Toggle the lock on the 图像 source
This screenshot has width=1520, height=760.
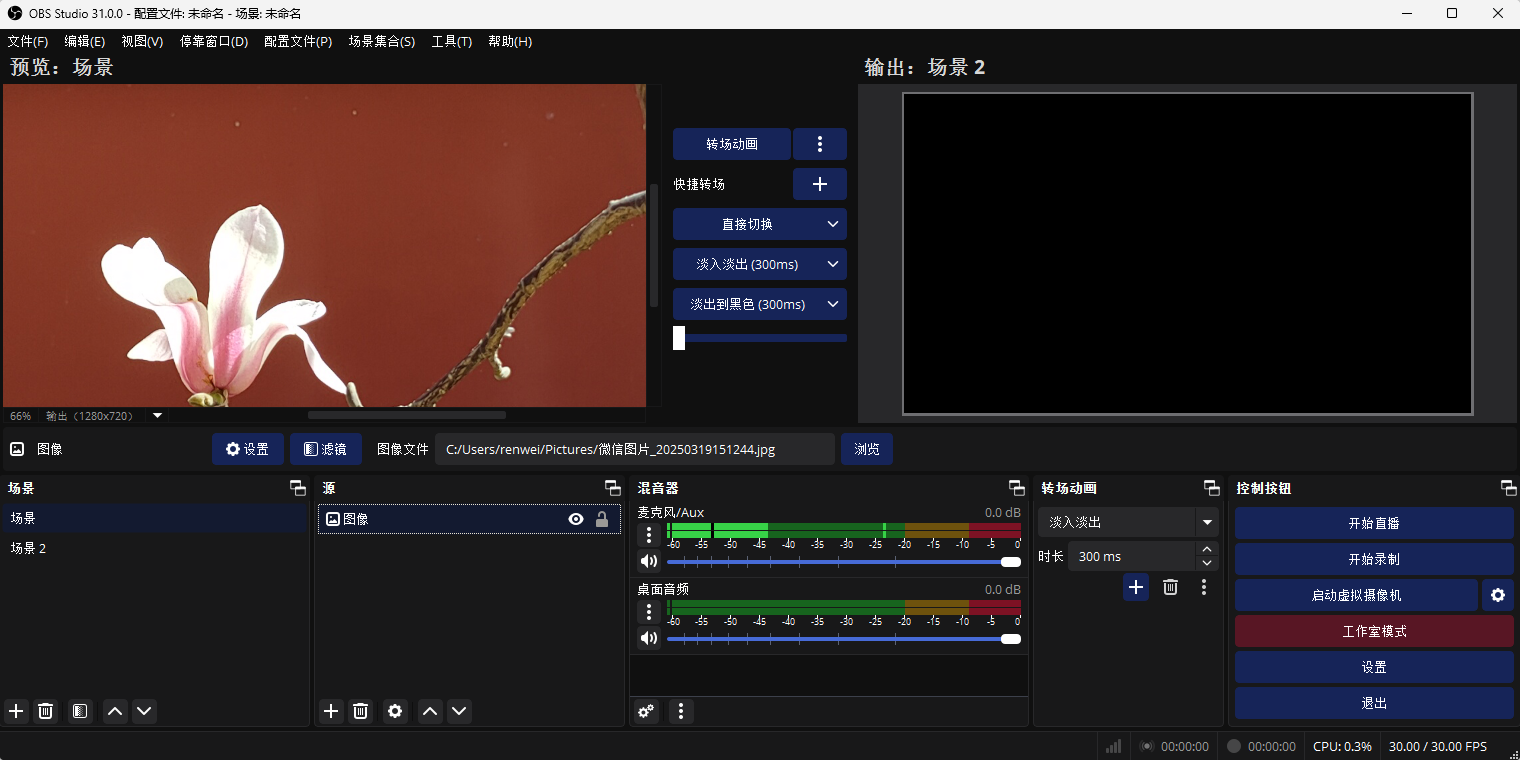(602, 519)
